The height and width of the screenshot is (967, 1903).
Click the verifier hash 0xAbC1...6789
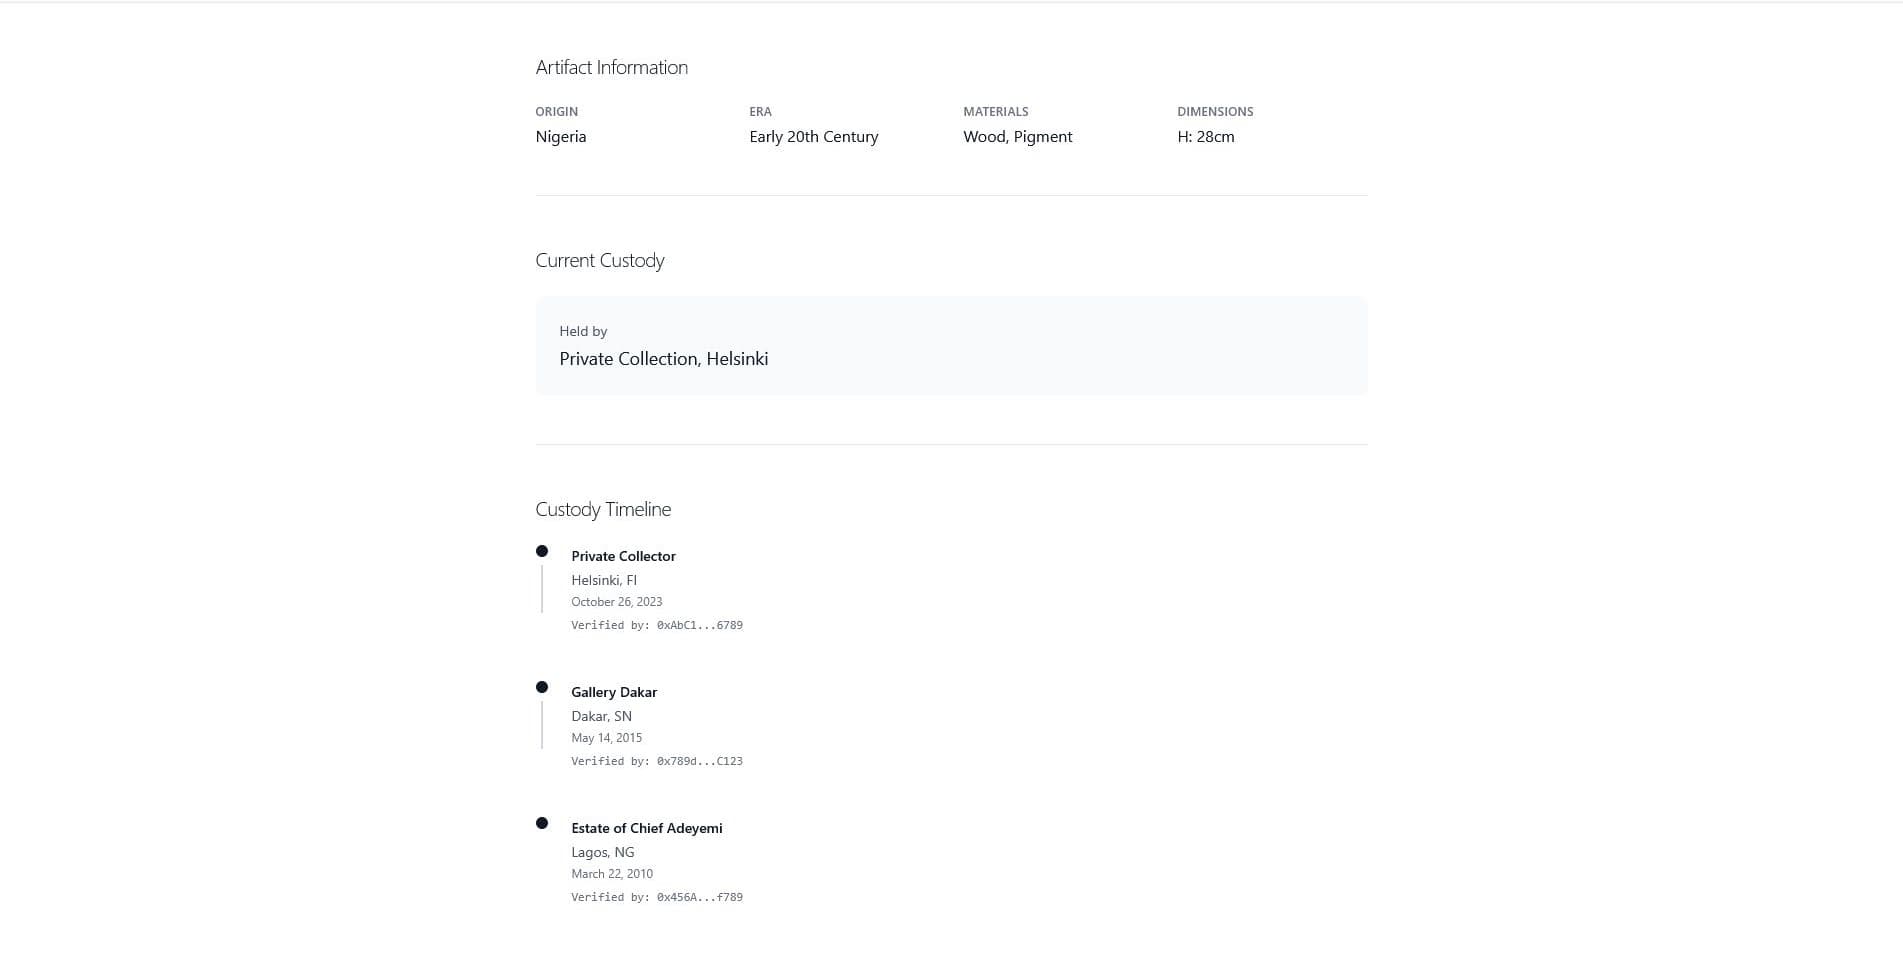pos(699,625)
